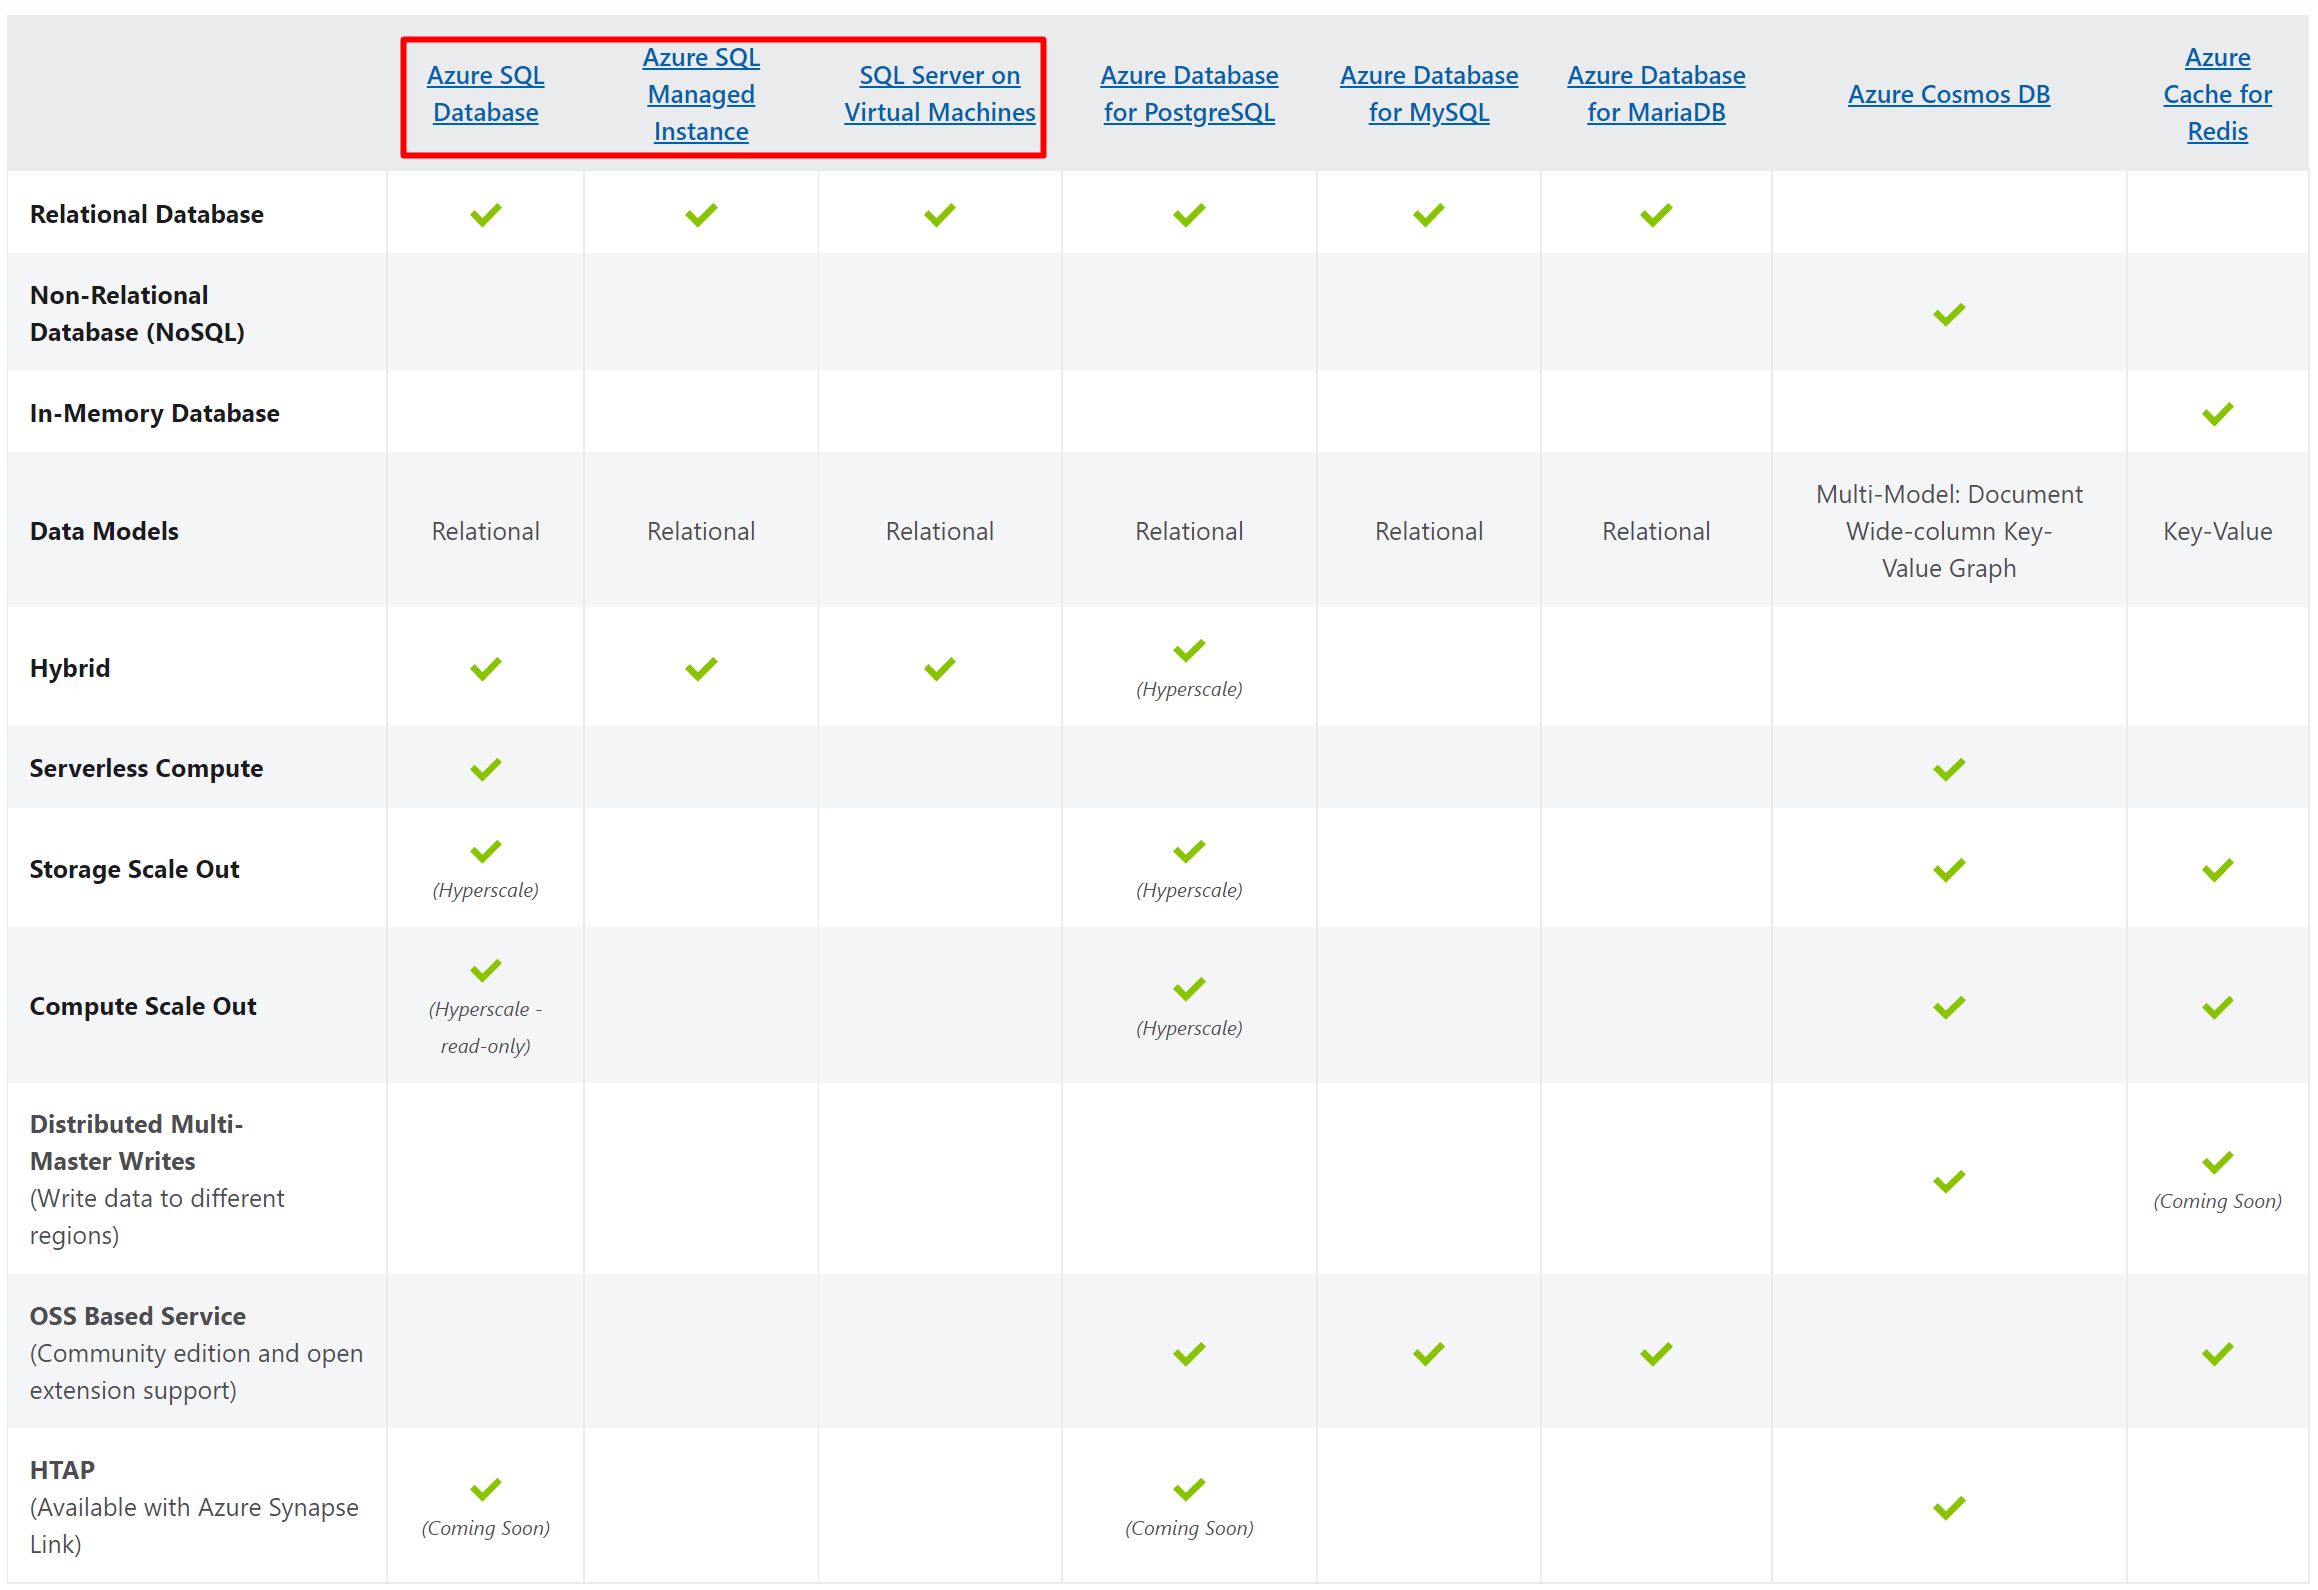Click Cosmos DB Multi-Model data models text
Image resolution: width=2318 pixels, height=1590 pixels.
(1948, 531)
